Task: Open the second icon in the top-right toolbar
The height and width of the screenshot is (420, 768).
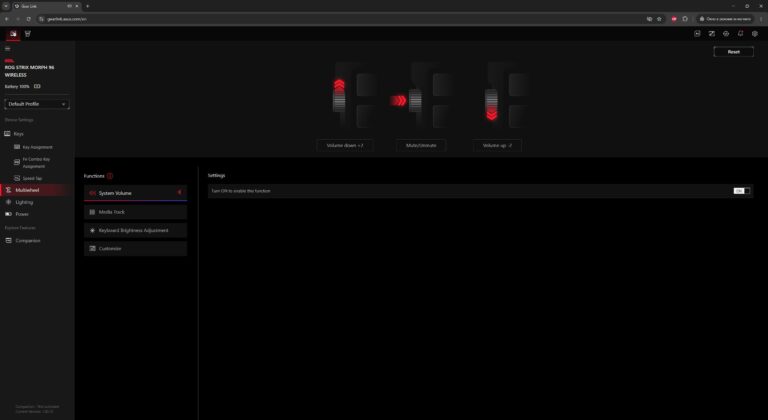Action: 712,34
